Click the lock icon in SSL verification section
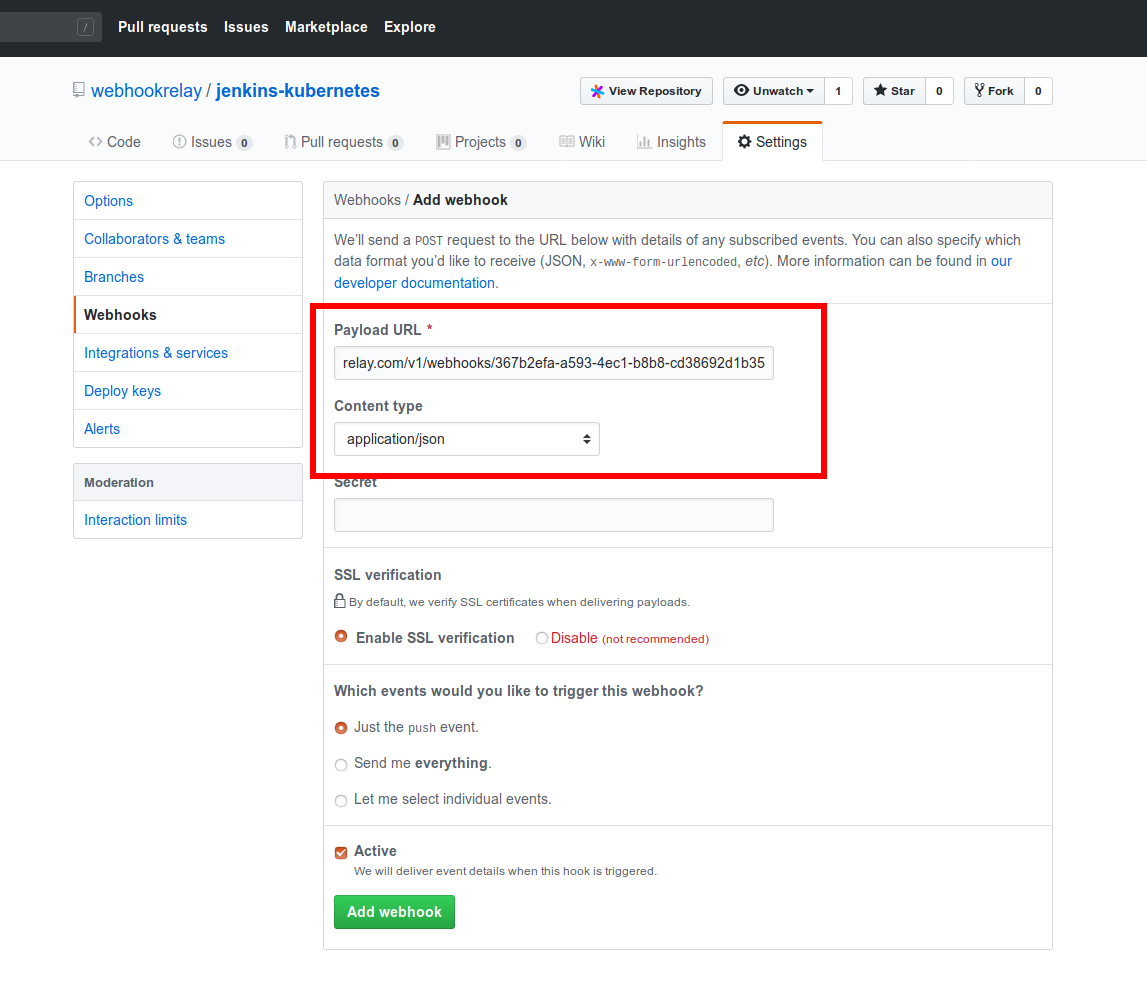 [341, 600]
